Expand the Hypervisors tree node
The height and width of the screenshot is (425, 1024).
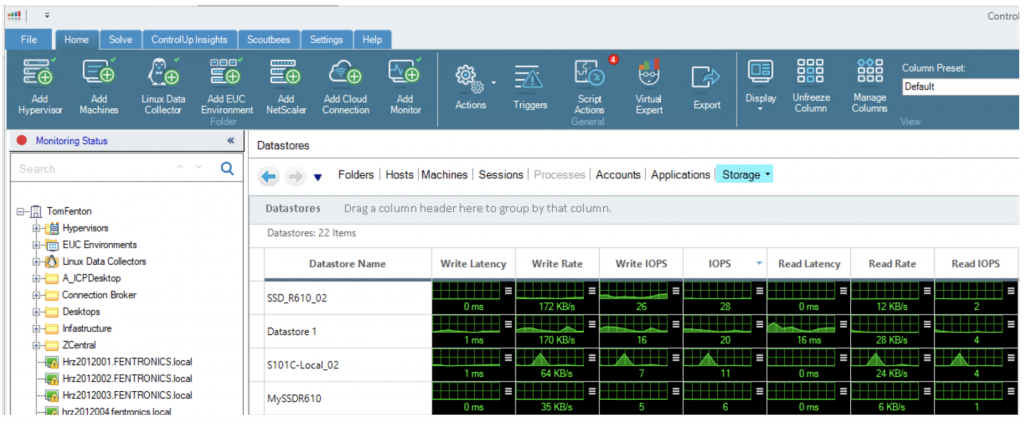tap(38, 228)
